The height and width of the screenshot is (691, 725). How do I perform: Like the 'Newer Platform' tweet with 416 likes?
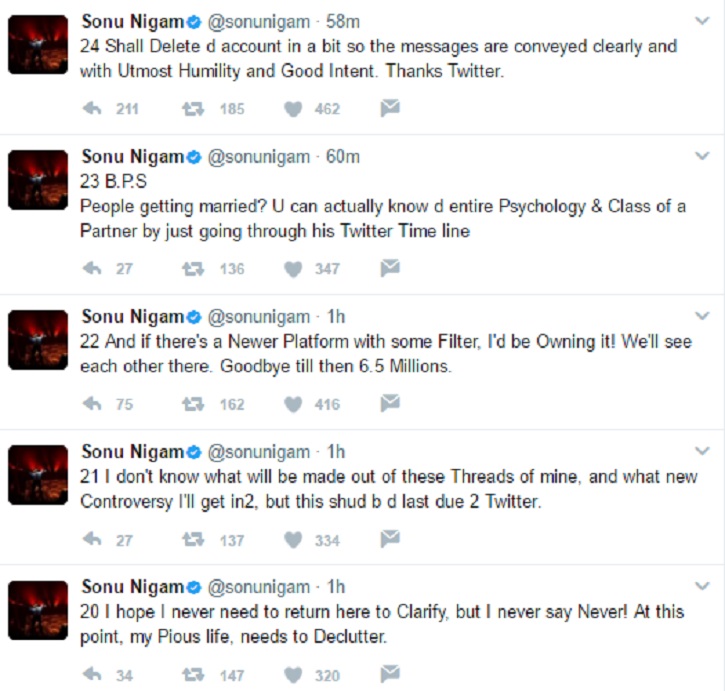293,404
